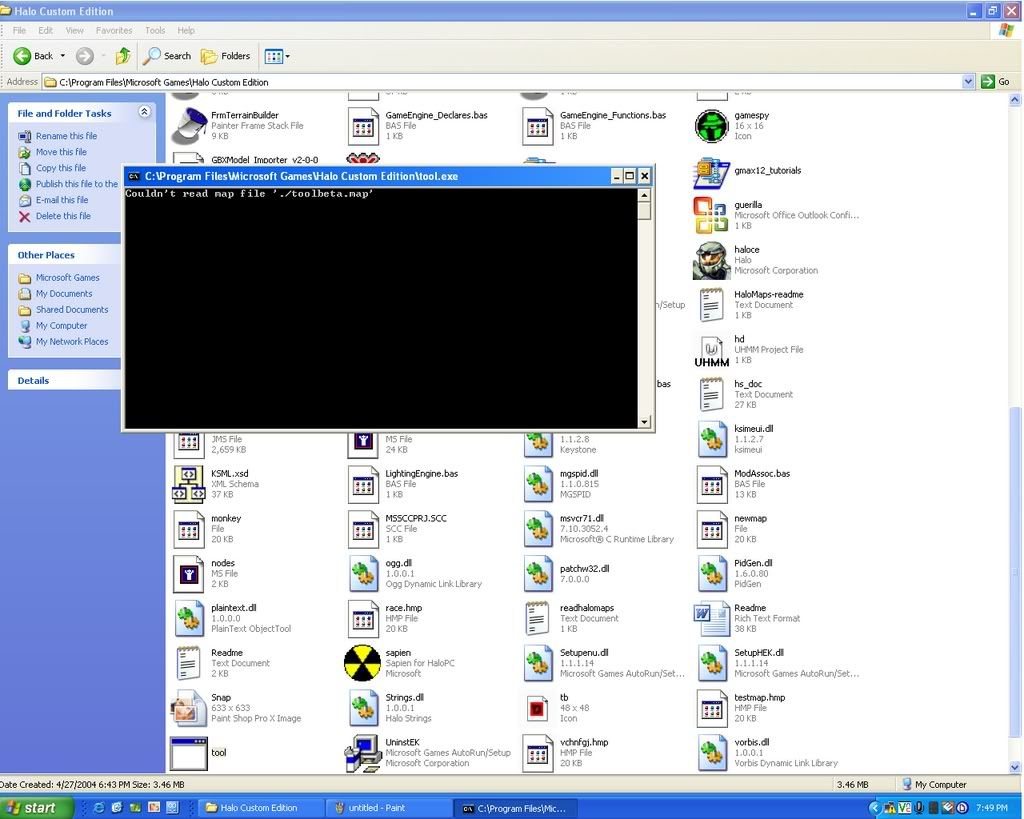Select the guerilla application icon

click(x=711, y=215)
